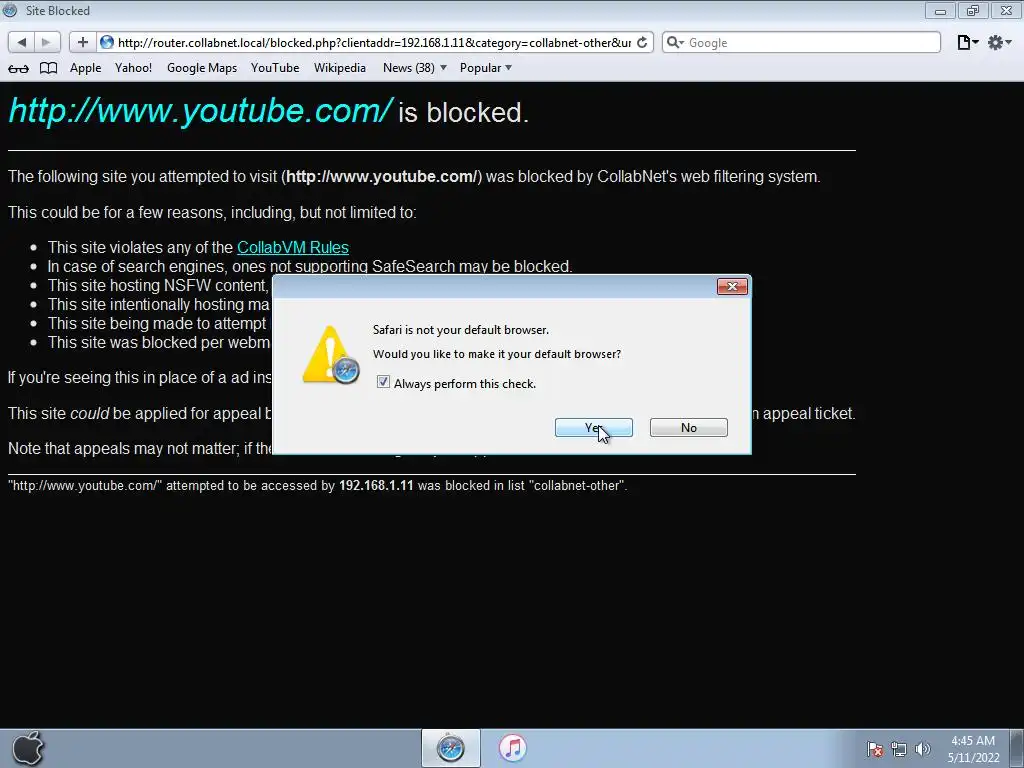1024x768 pixels.
Task: Open the YouTube bookmark
Action: click(275, 68)
